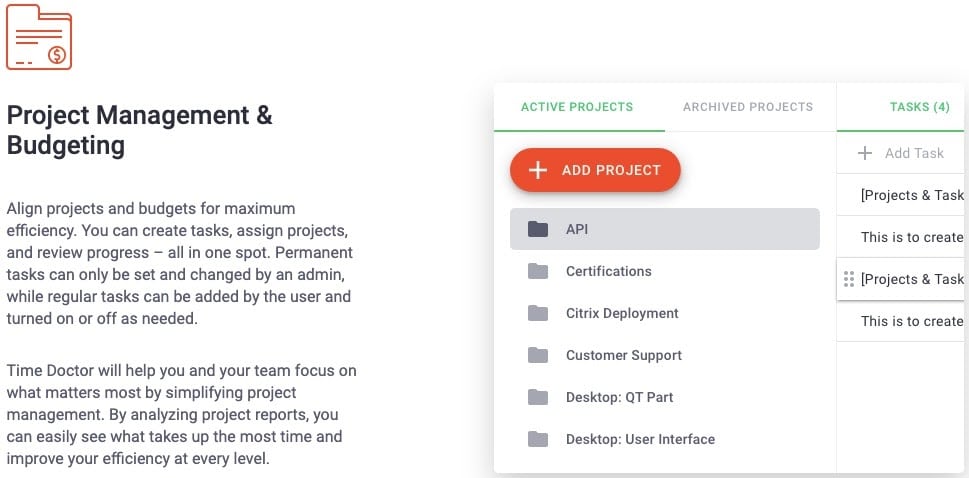Open the Customer Support project

tap(624, 355)
